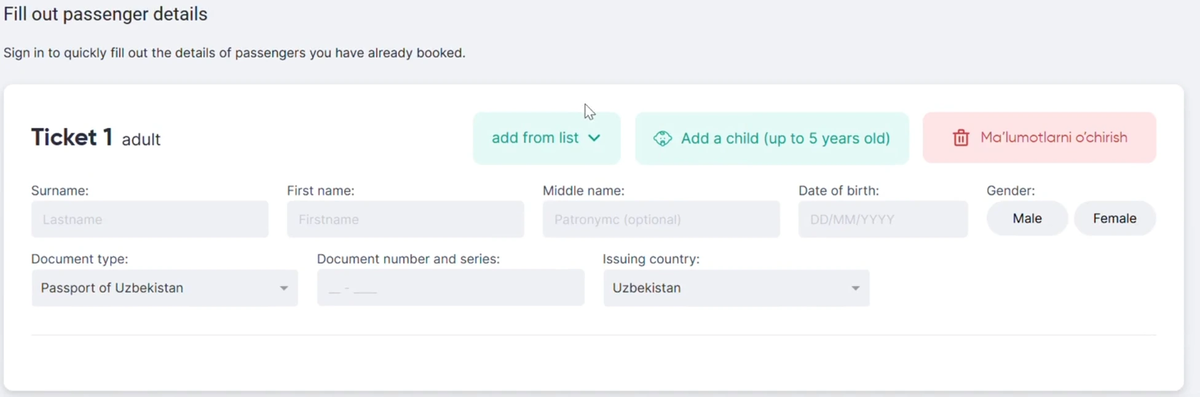Open Passport of Uzbekistan document type selector

click(165, 288)
